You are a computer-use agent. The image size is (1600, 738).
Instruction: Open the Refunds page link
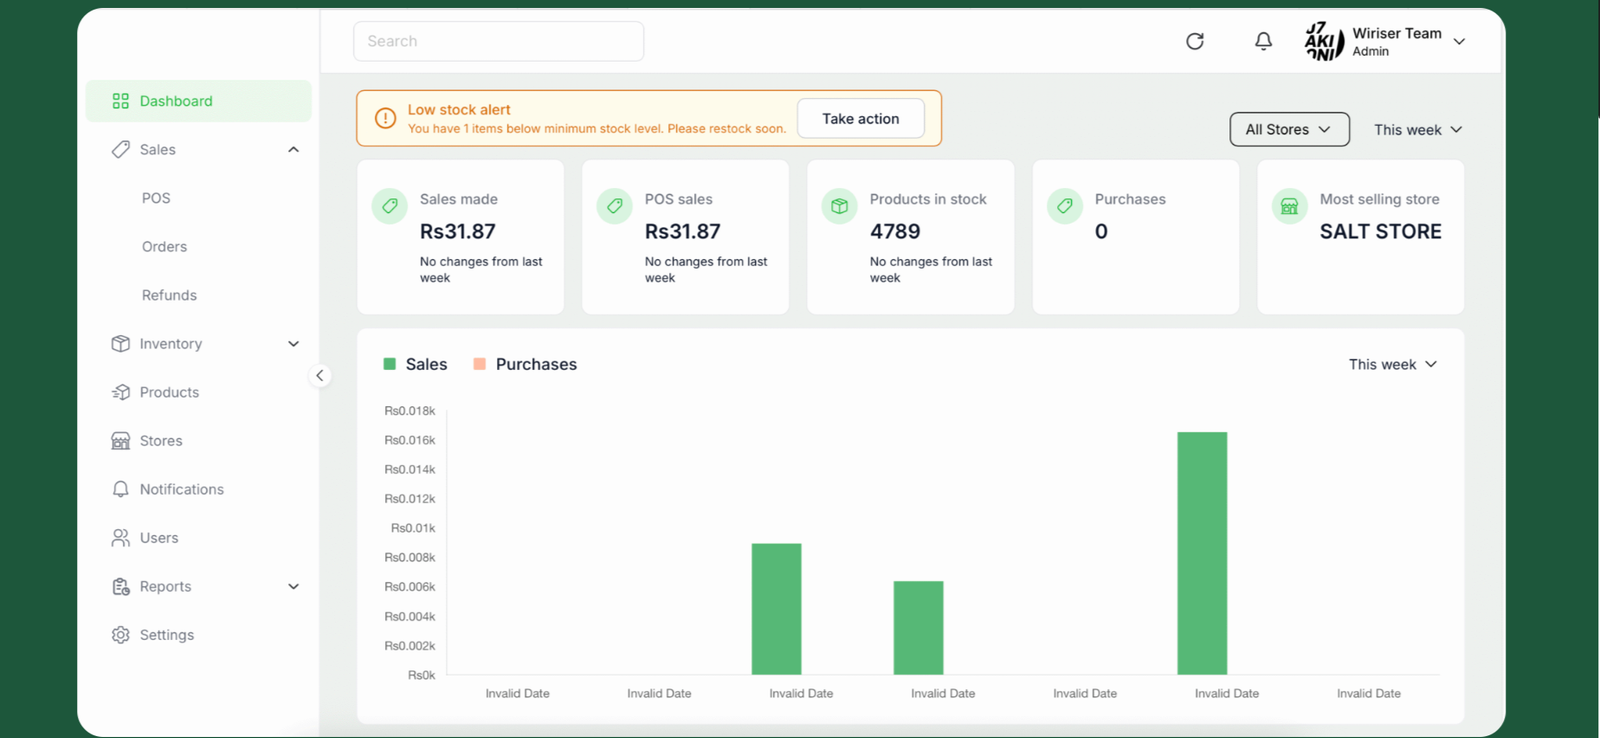pyautogui.click(x=169, y=295)
